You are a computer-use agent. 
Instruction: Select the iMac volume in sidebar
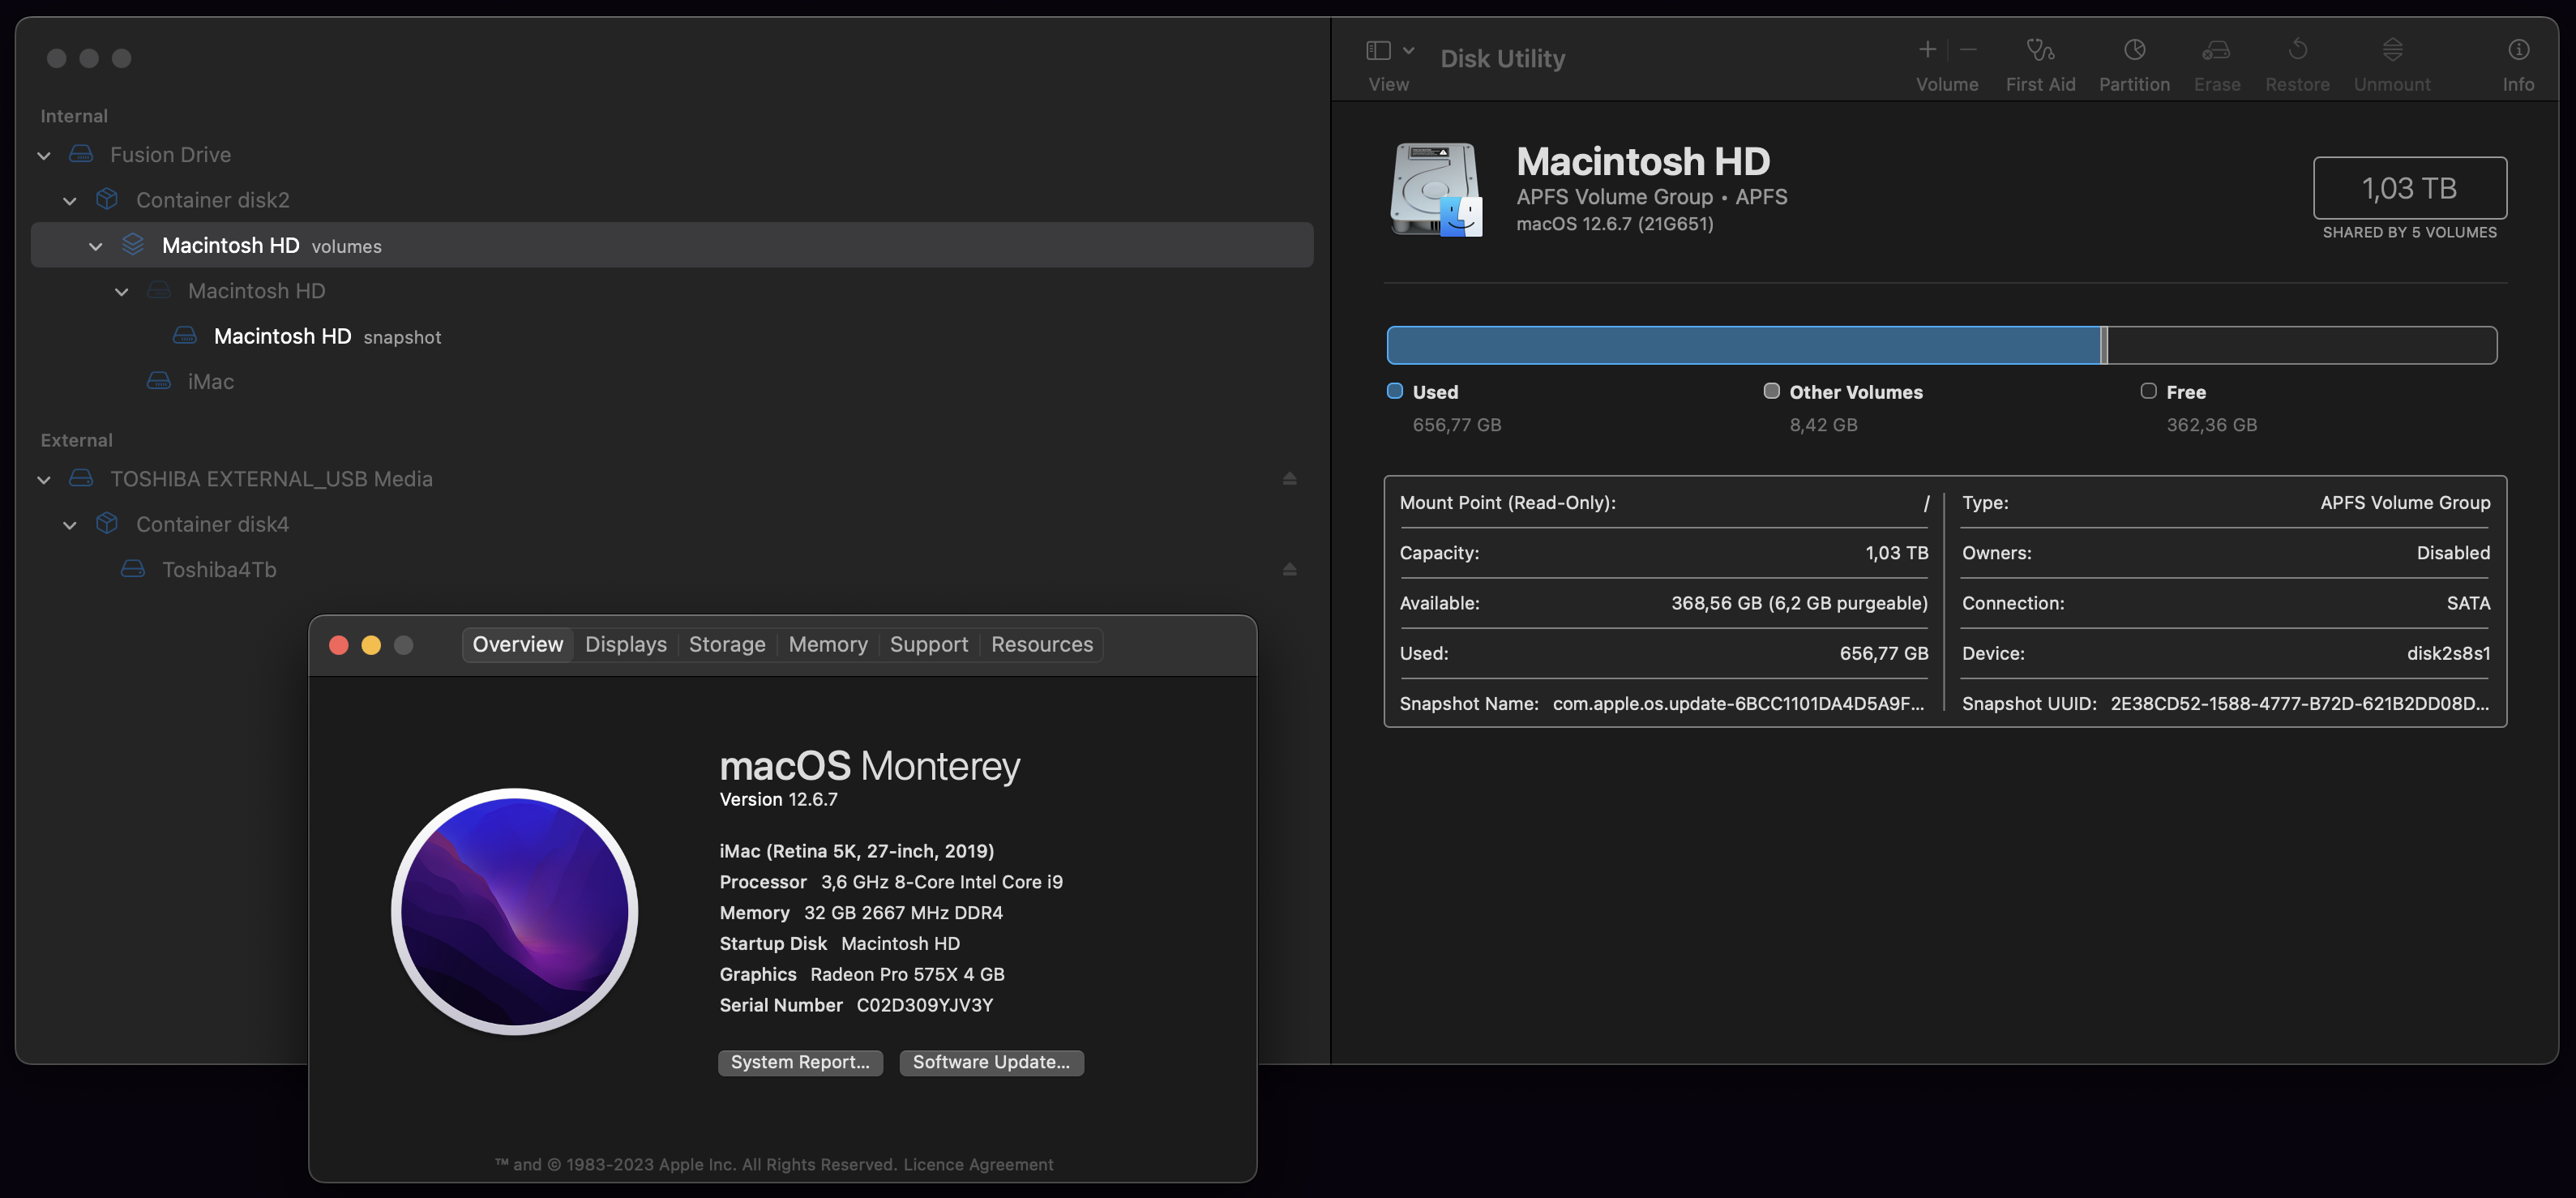pyautogui.click(x=210, y=382)
